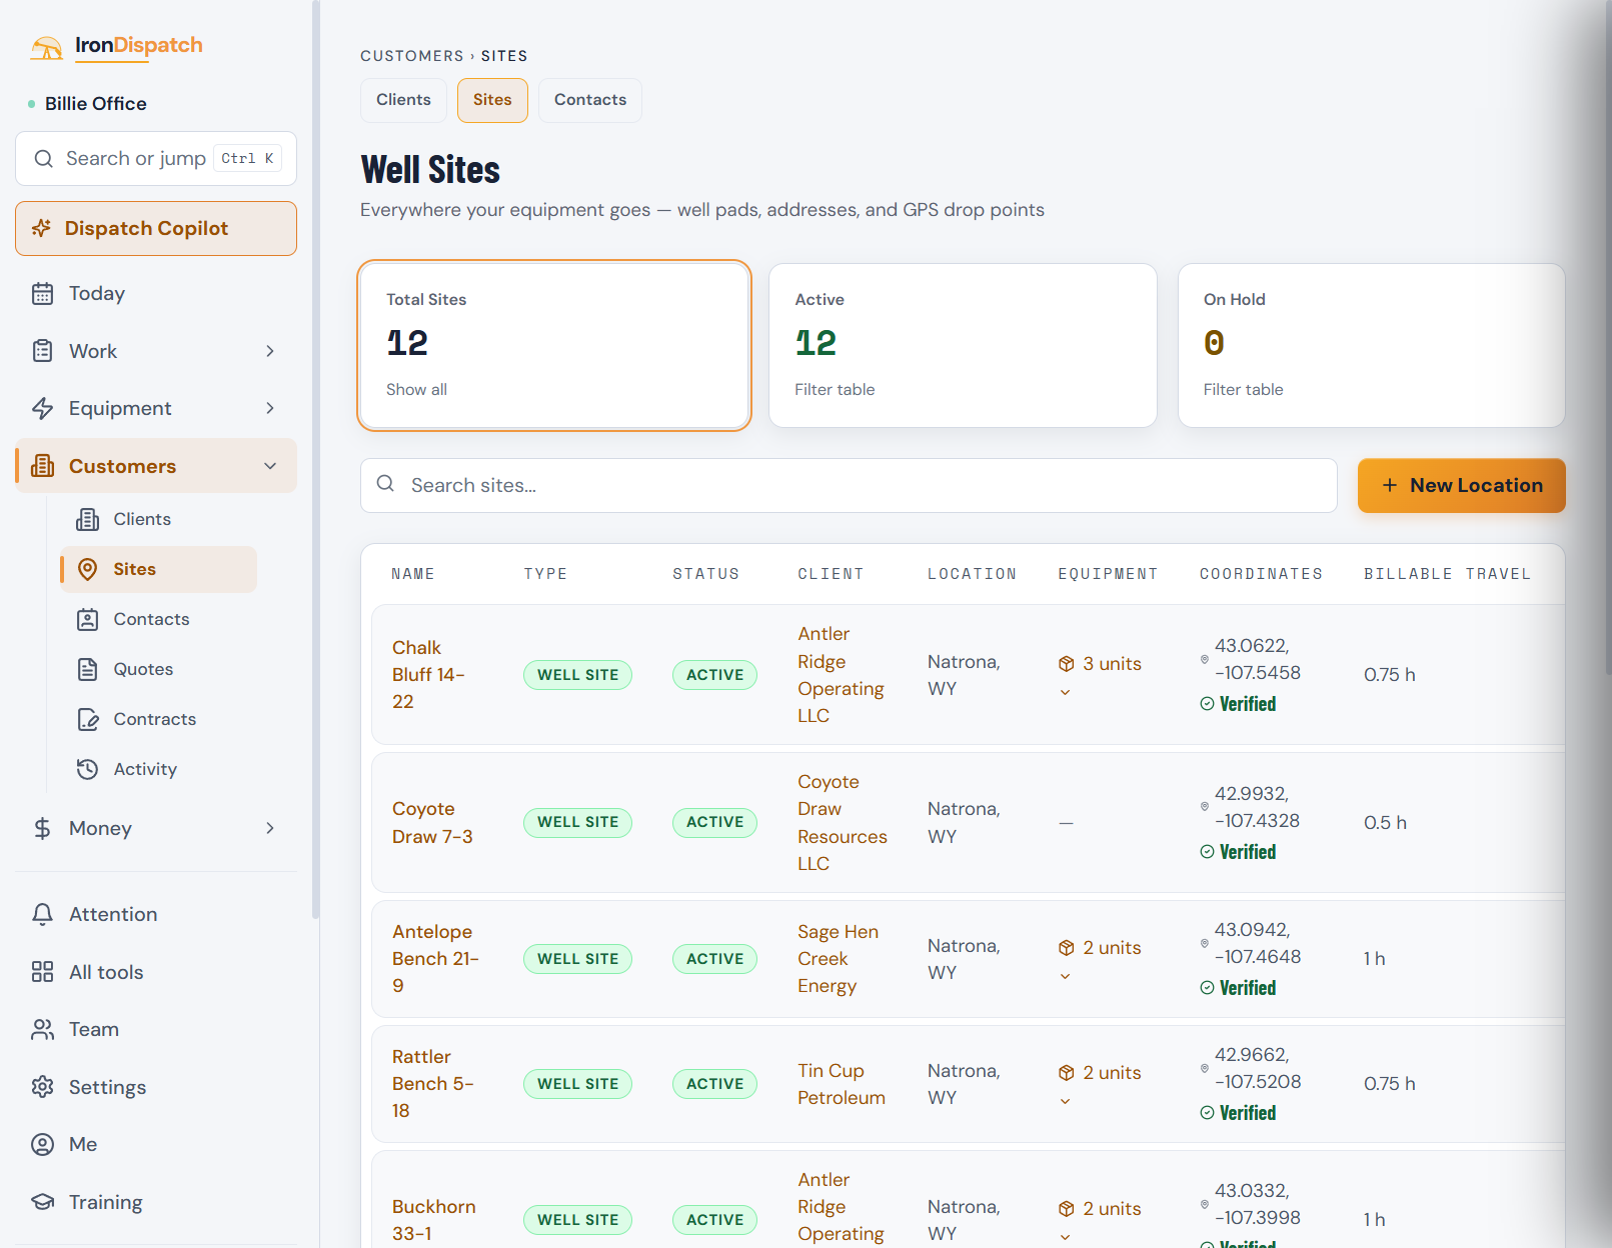Open Training graduation cap icon
Screen dimensions: 1612x1248
[42, 1202]
